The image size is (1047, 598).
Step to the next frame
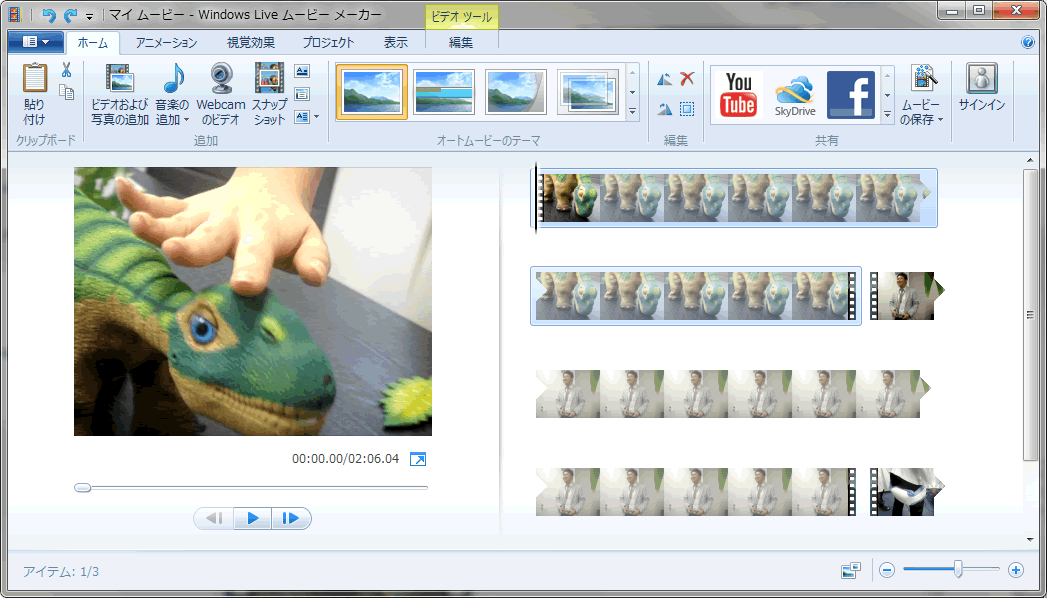(291, 518)
